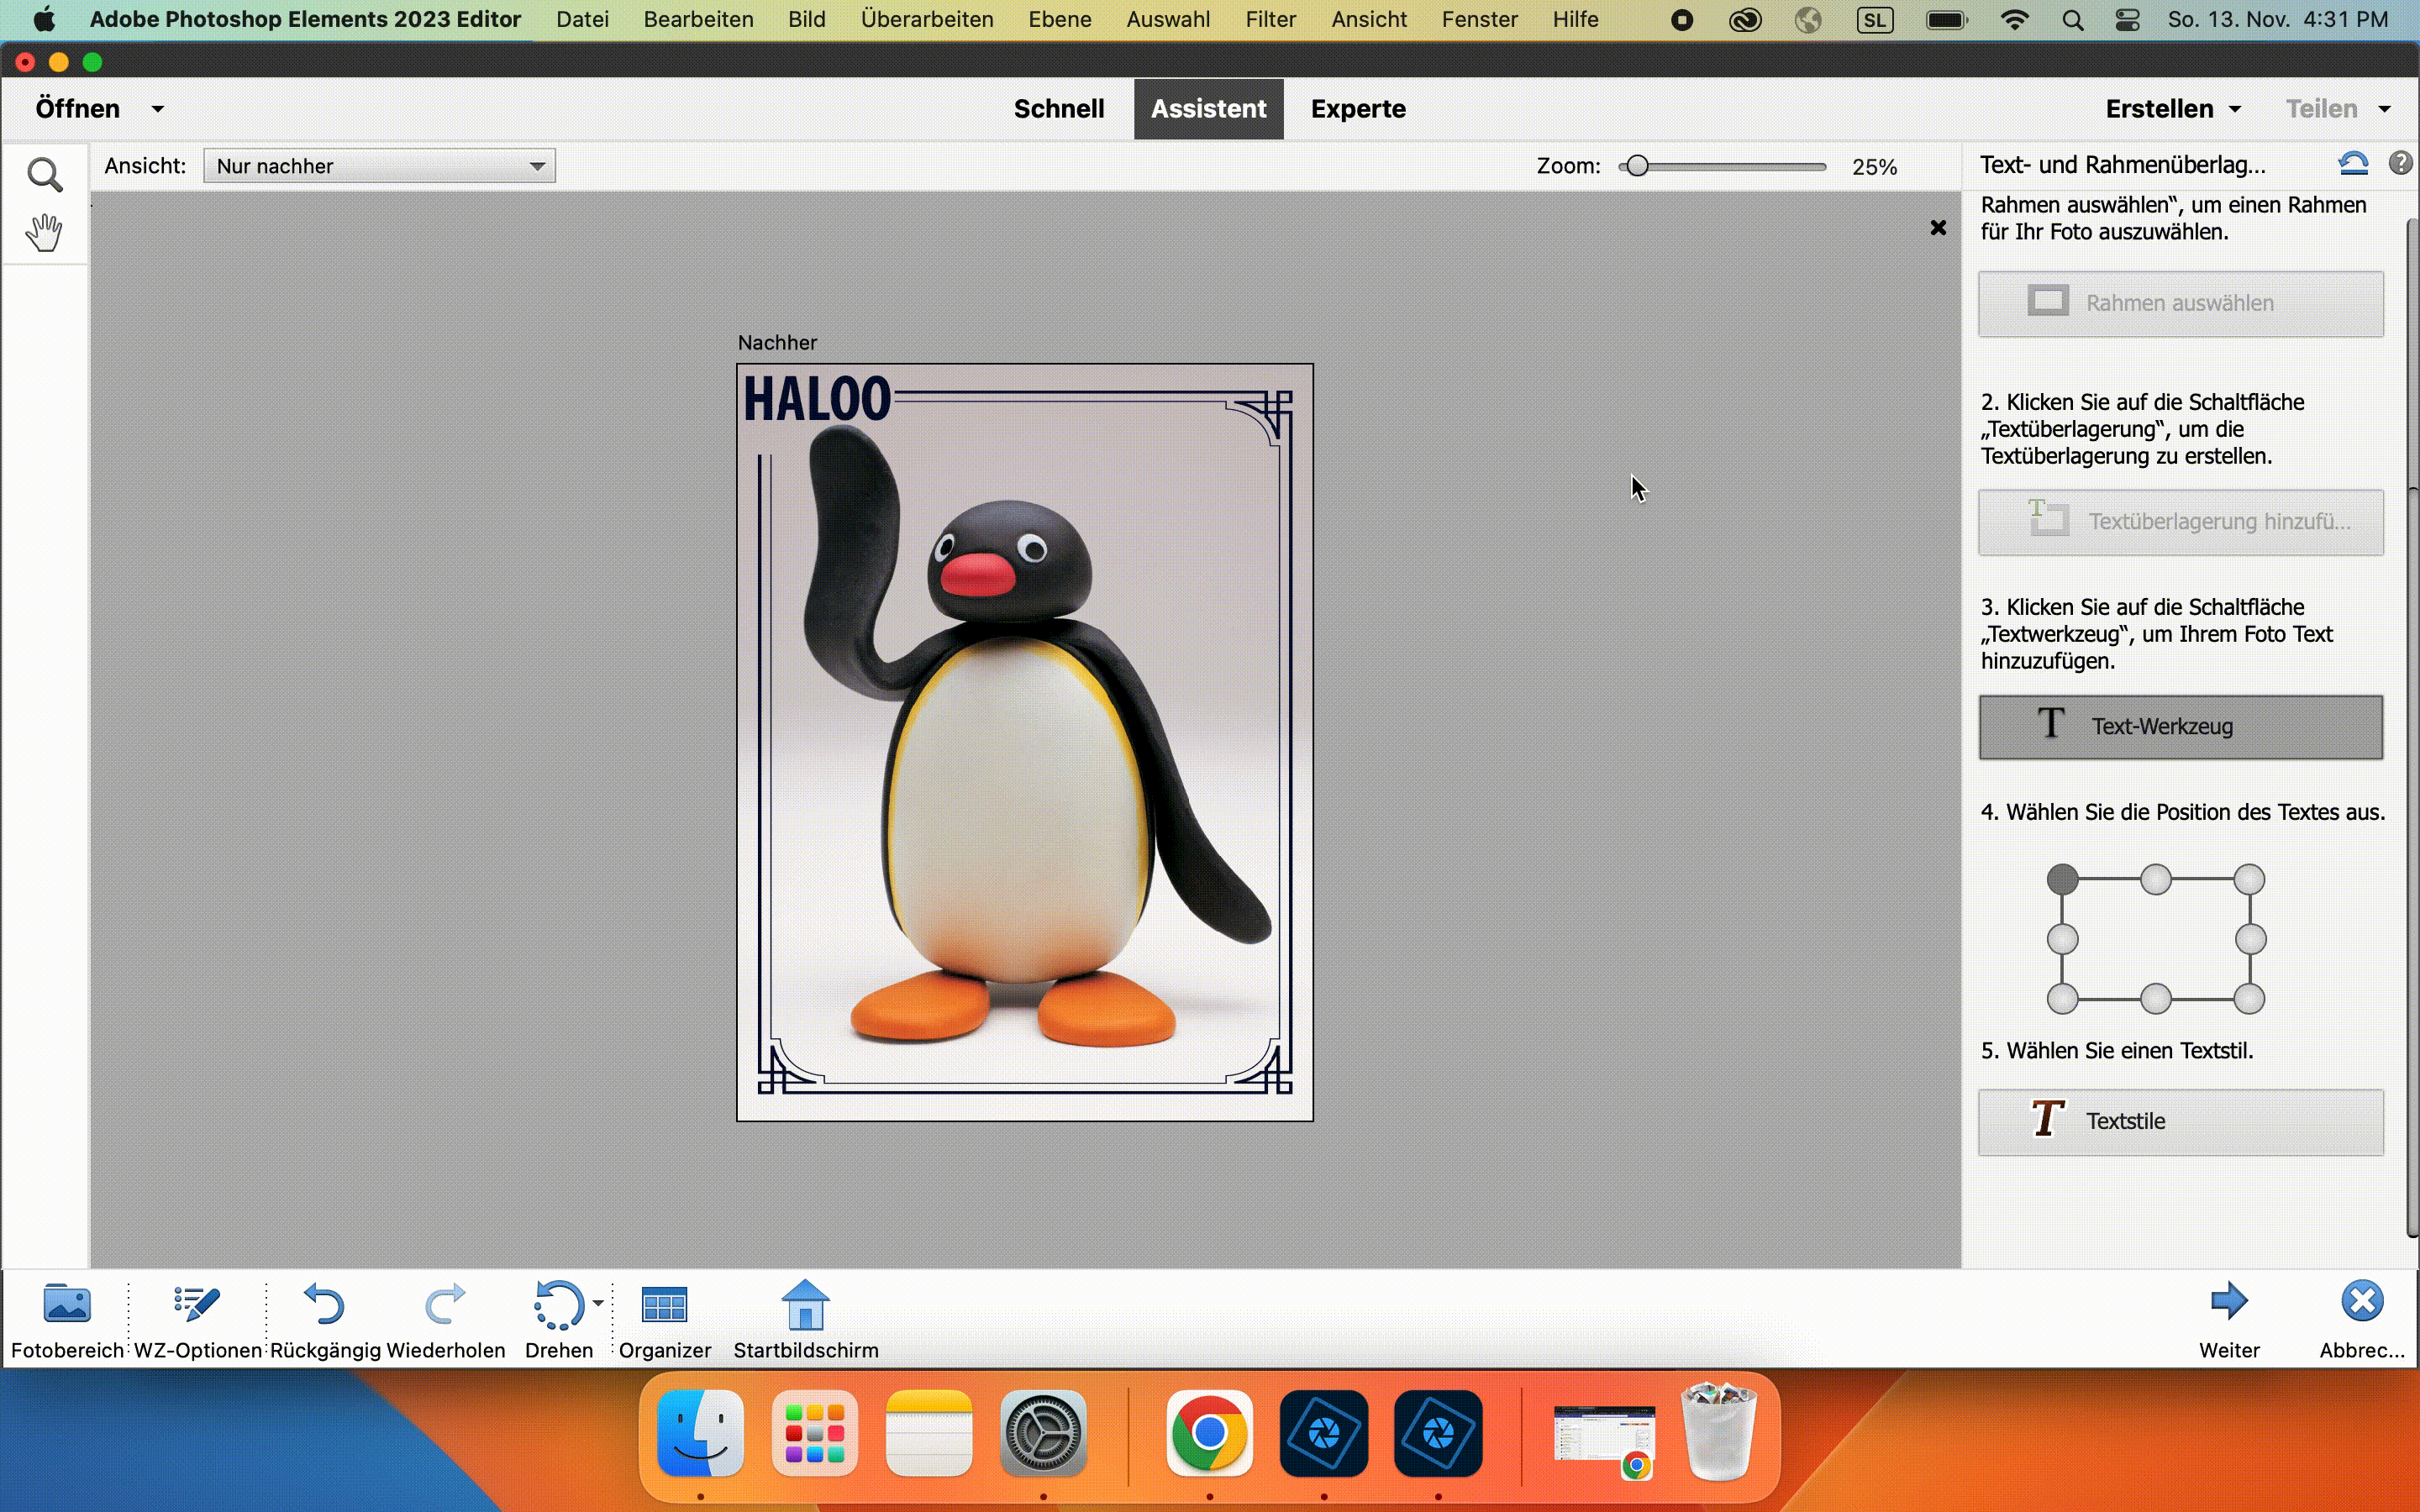The image size is (2420, 1512).
Task: Open WZ-Optionen tool options
Action: click(x=196, y=1303)
